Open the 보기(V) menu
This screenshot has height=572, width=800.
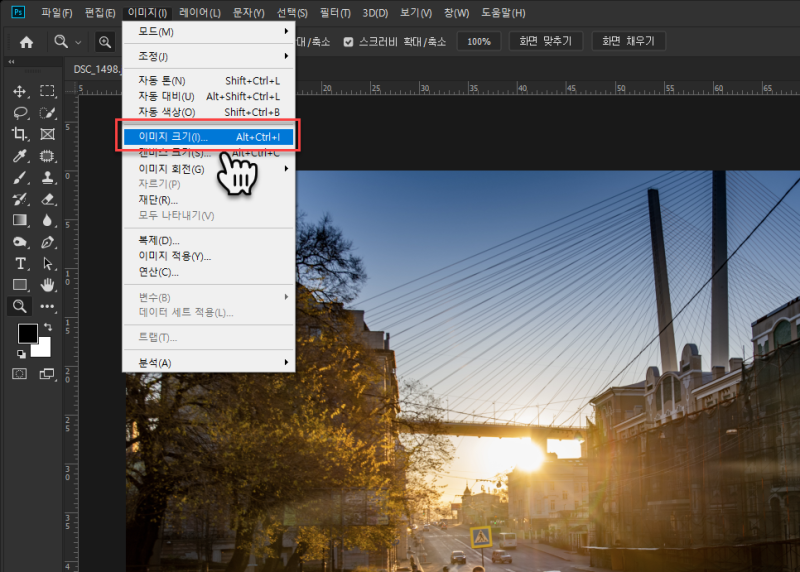pos(416,13)
